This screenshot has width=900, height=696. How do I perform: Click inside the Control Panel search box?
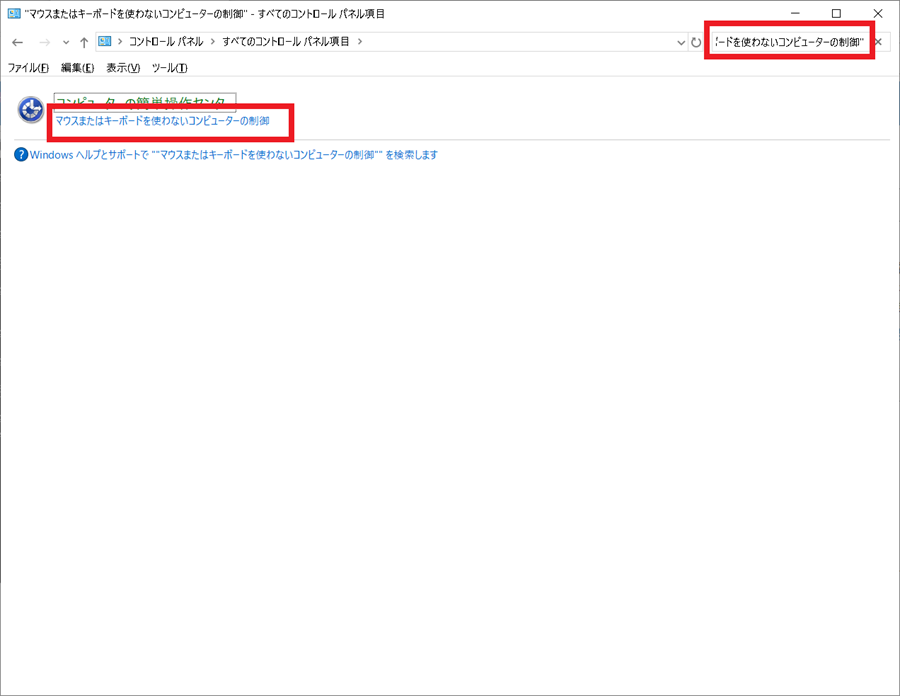(x=789, y=42)
